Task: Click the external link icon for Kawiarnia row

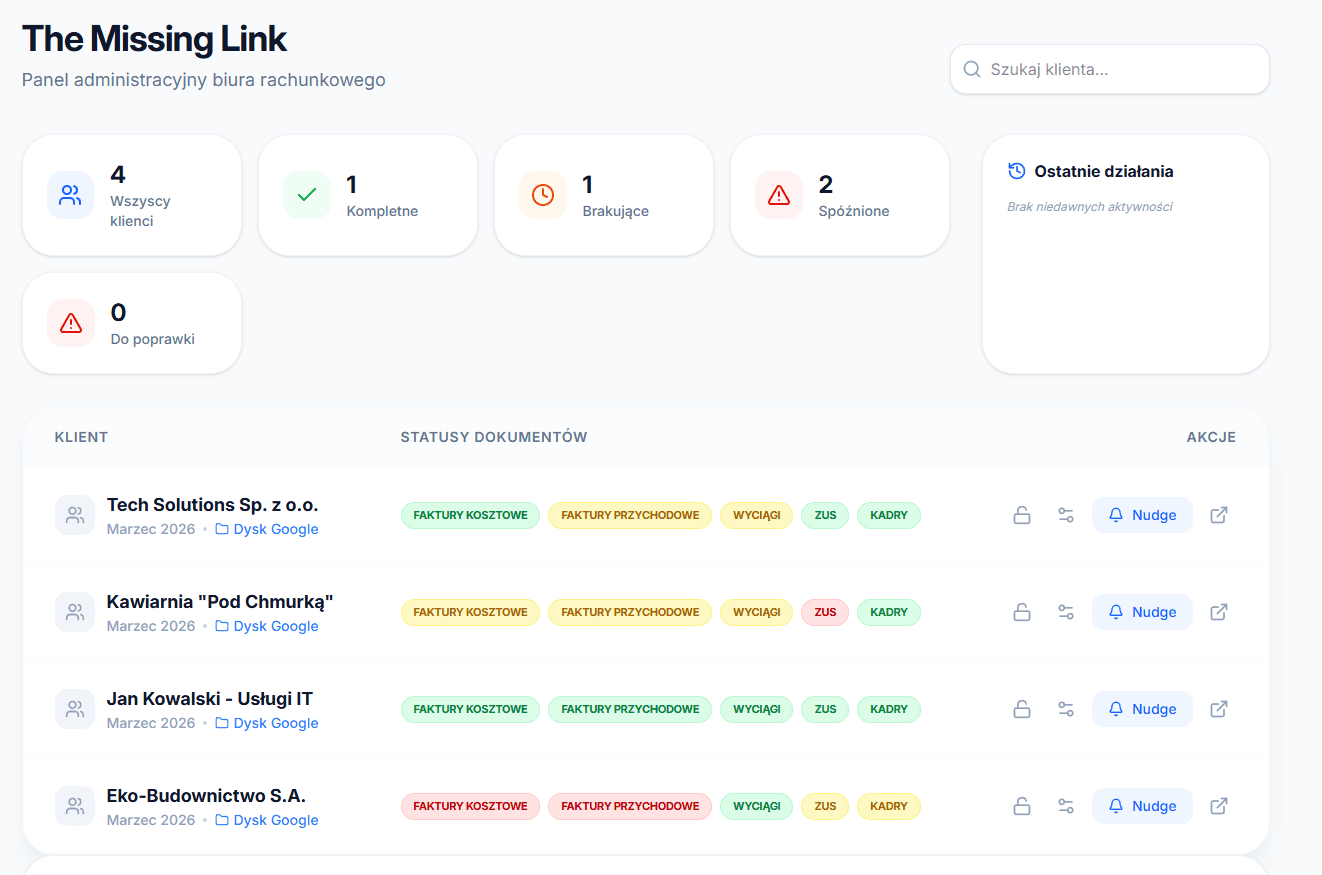Action: coord(1219,612)
